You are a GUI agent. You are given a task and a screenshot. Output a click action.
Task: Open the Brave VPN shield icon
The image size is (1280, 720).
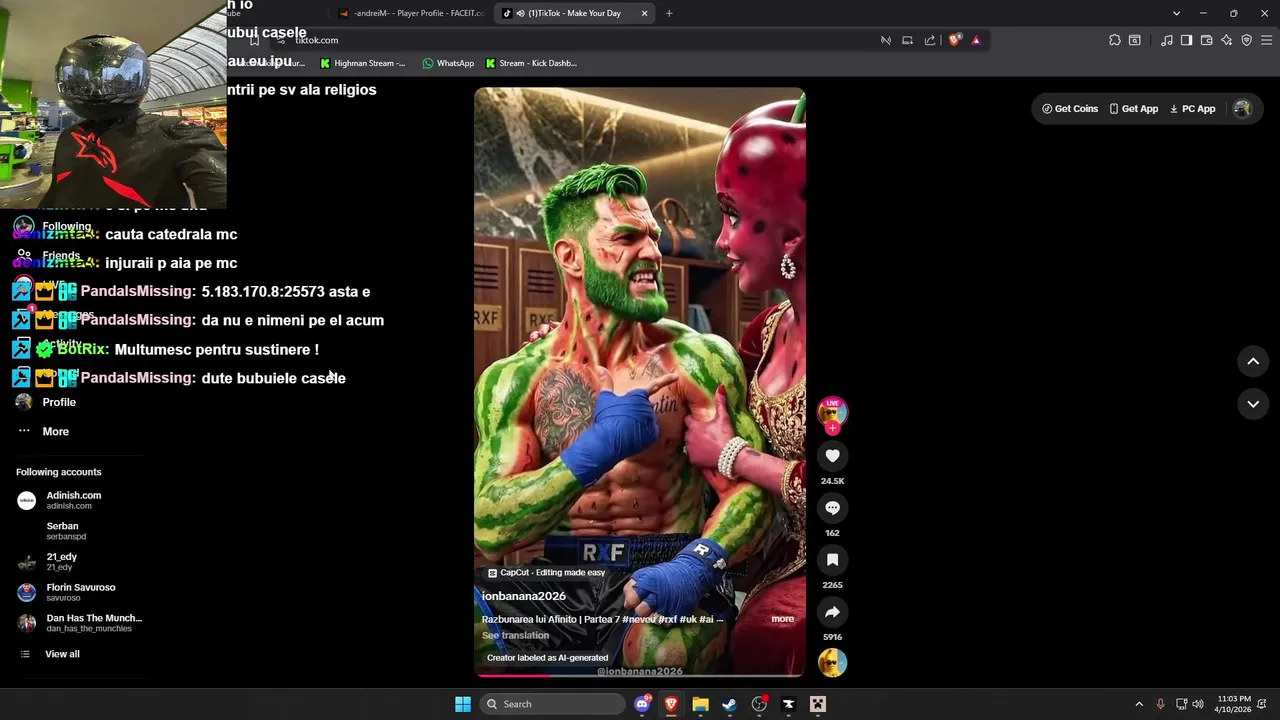(x=1247, y=40)
